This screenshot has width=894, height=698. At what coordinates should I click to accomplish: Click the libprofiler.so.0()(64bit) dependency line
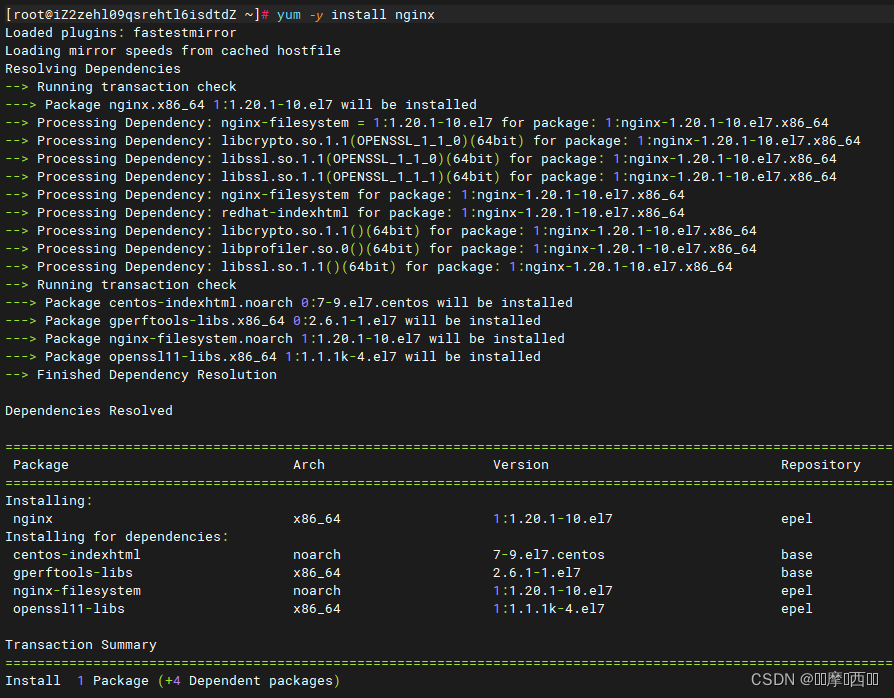pyautogui.click(x=381, y=249)
